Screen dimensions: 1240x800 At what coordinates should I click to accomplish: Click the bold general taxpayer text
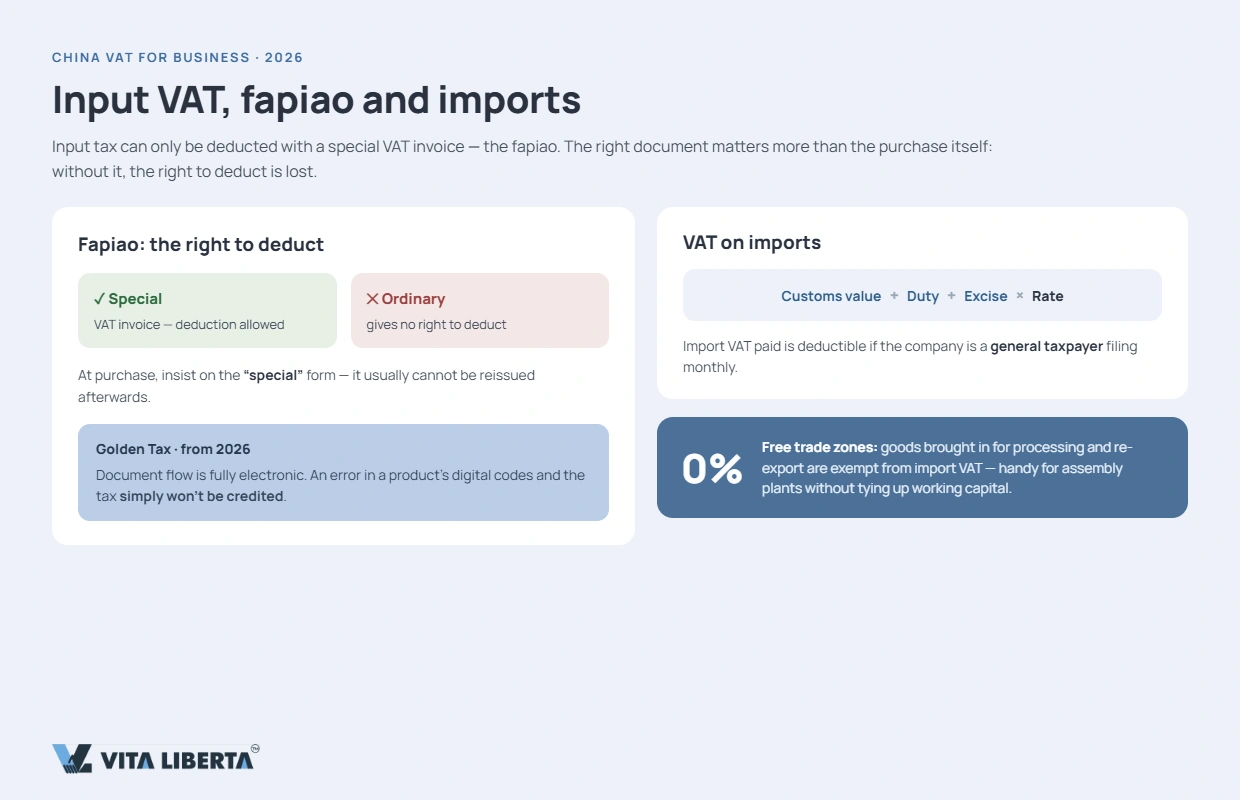[x=1046, y=347]
